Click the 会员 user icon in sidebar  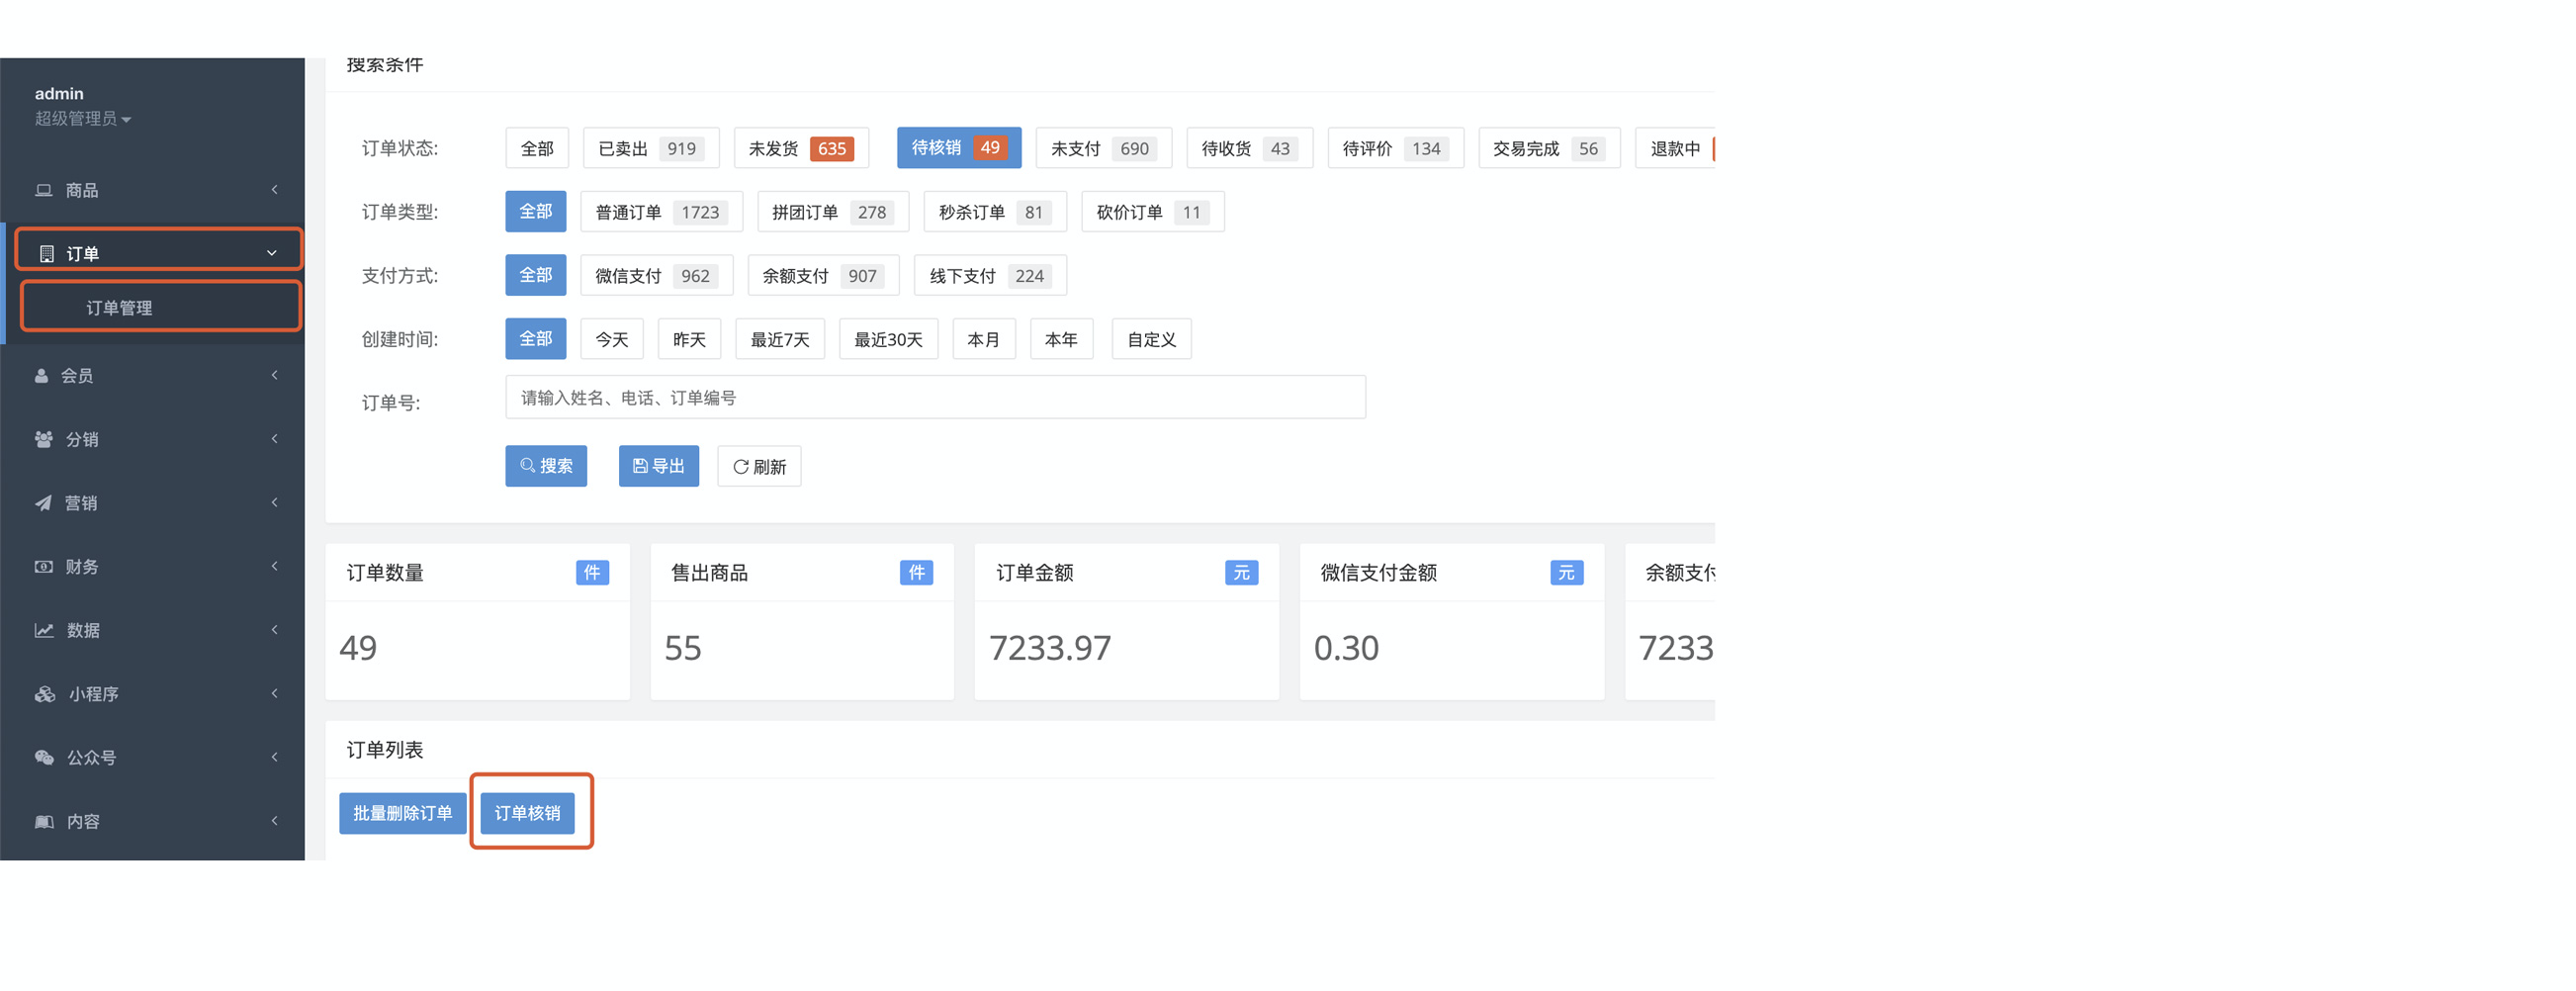pyautogui.click(x=41, y=376)
